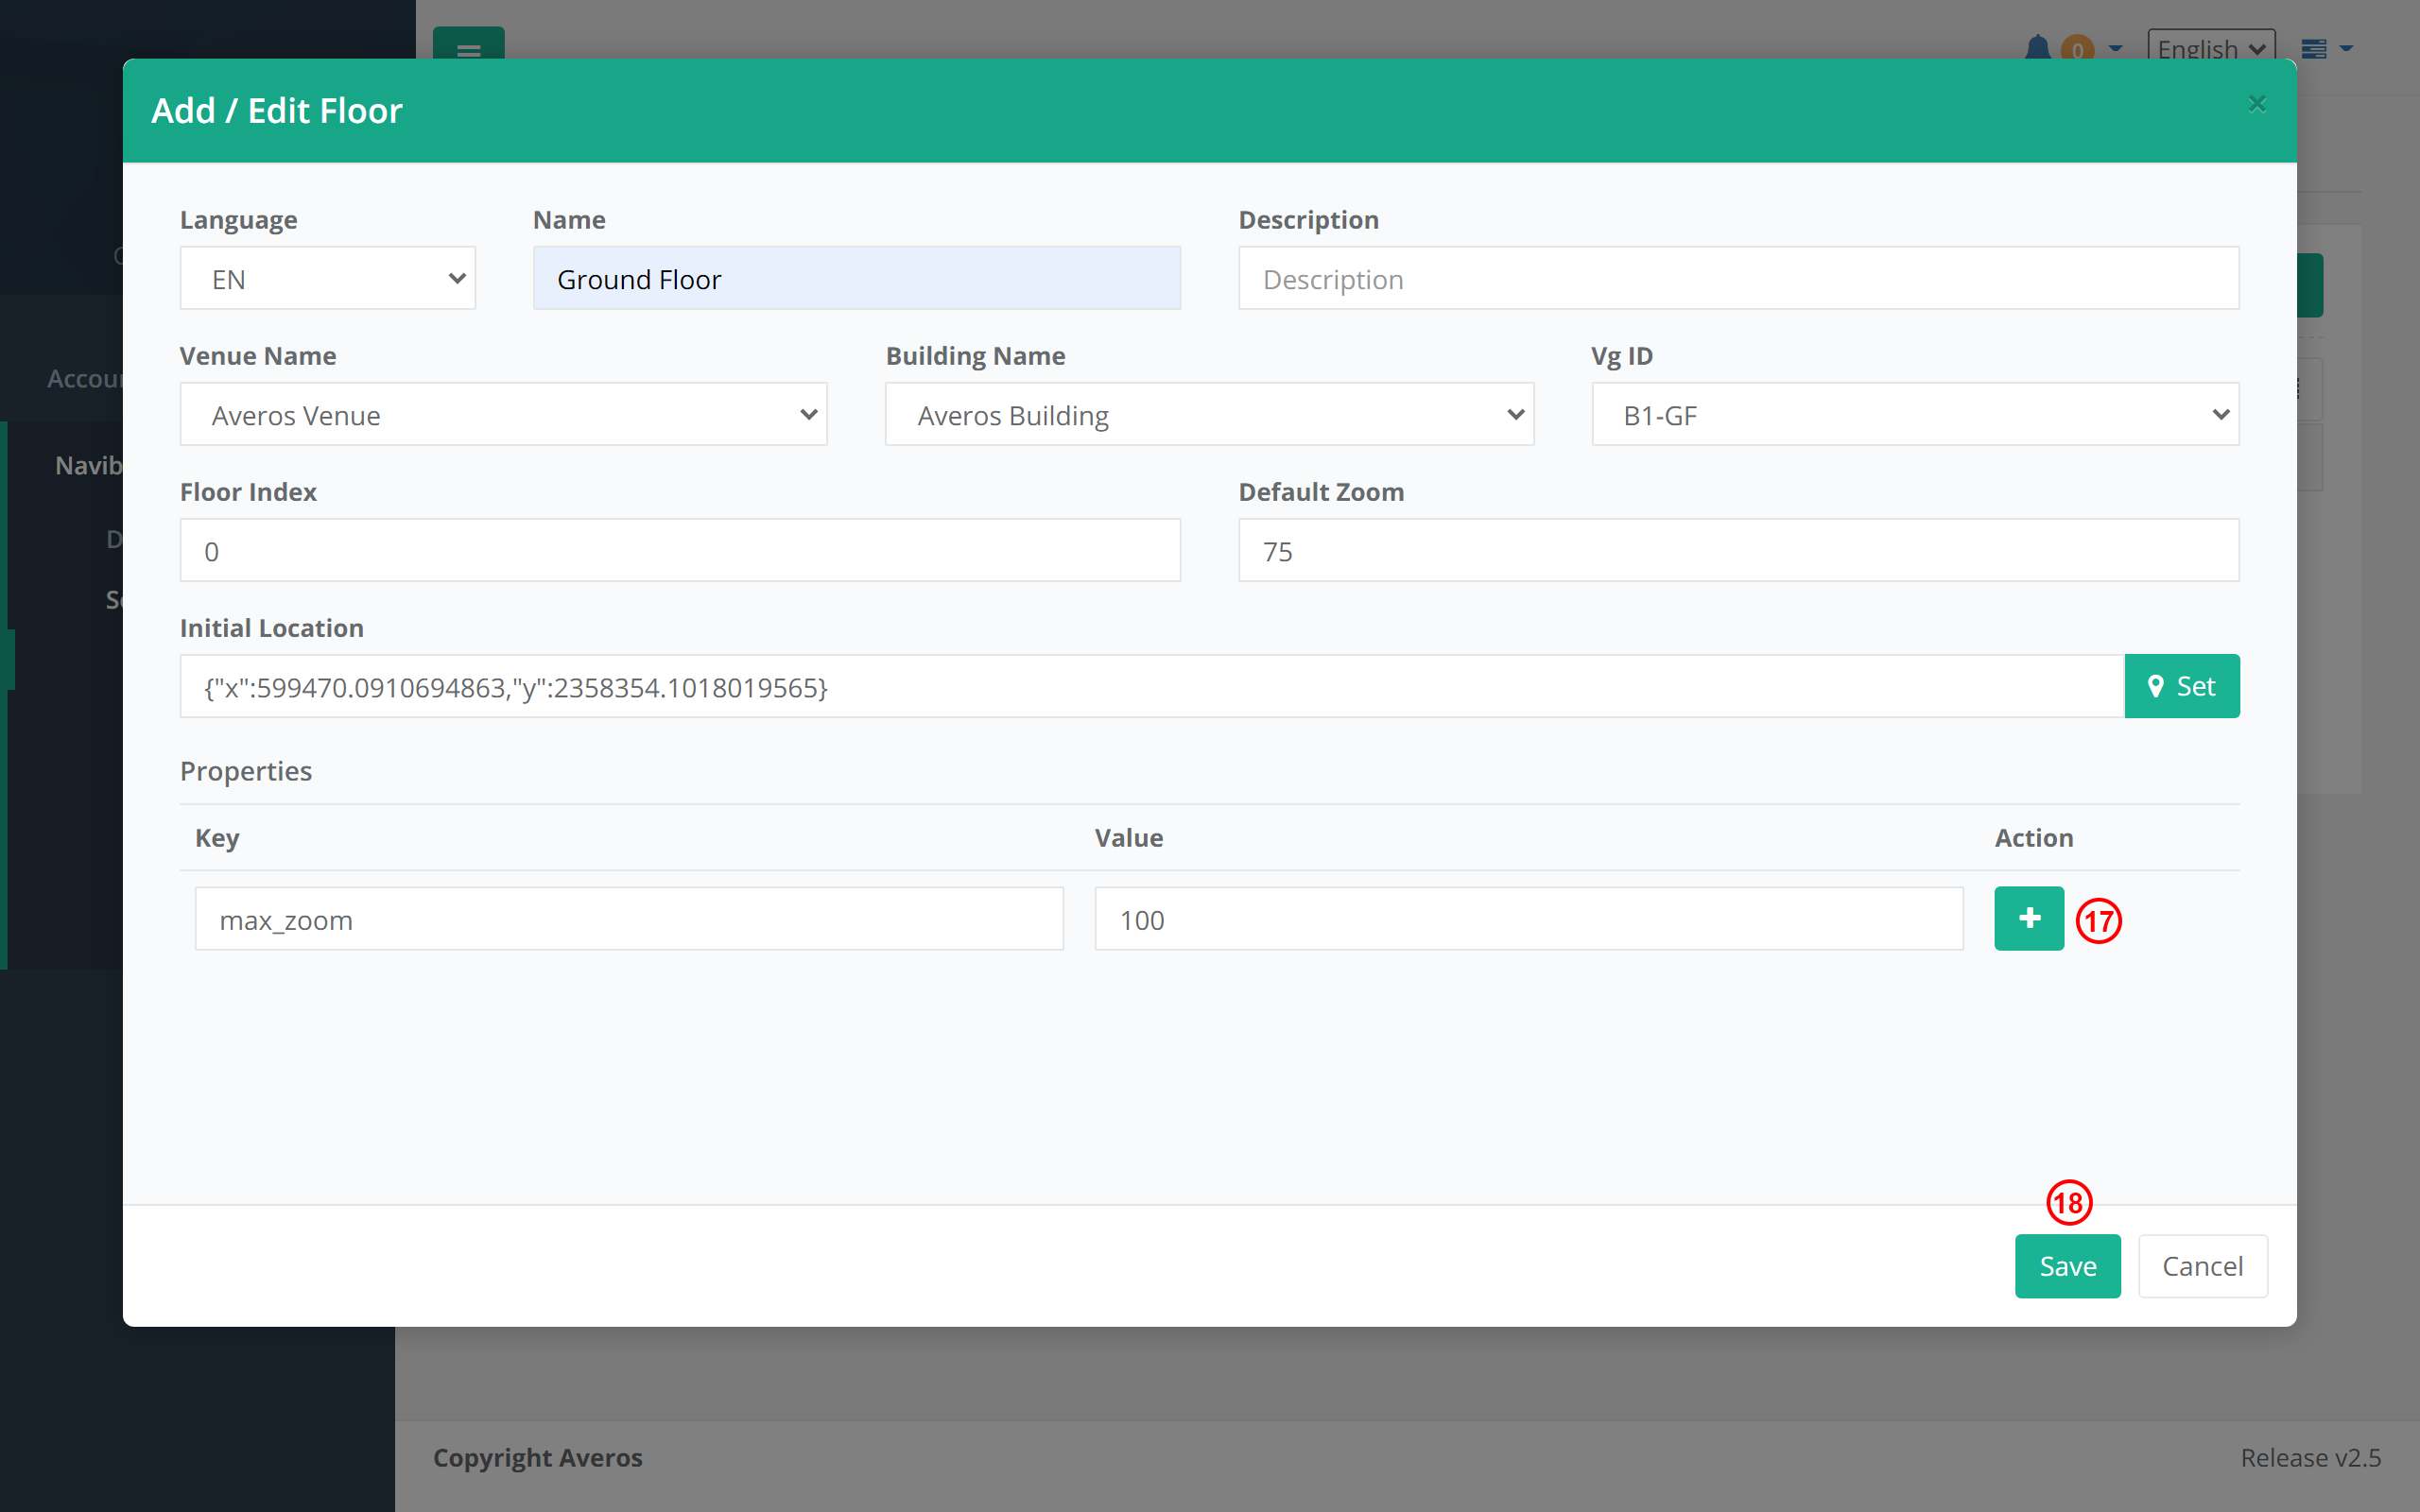Screen dimensions: 2420x1512
Task: Click the Name field Ground Floor
Action: (x=856, y=278)
